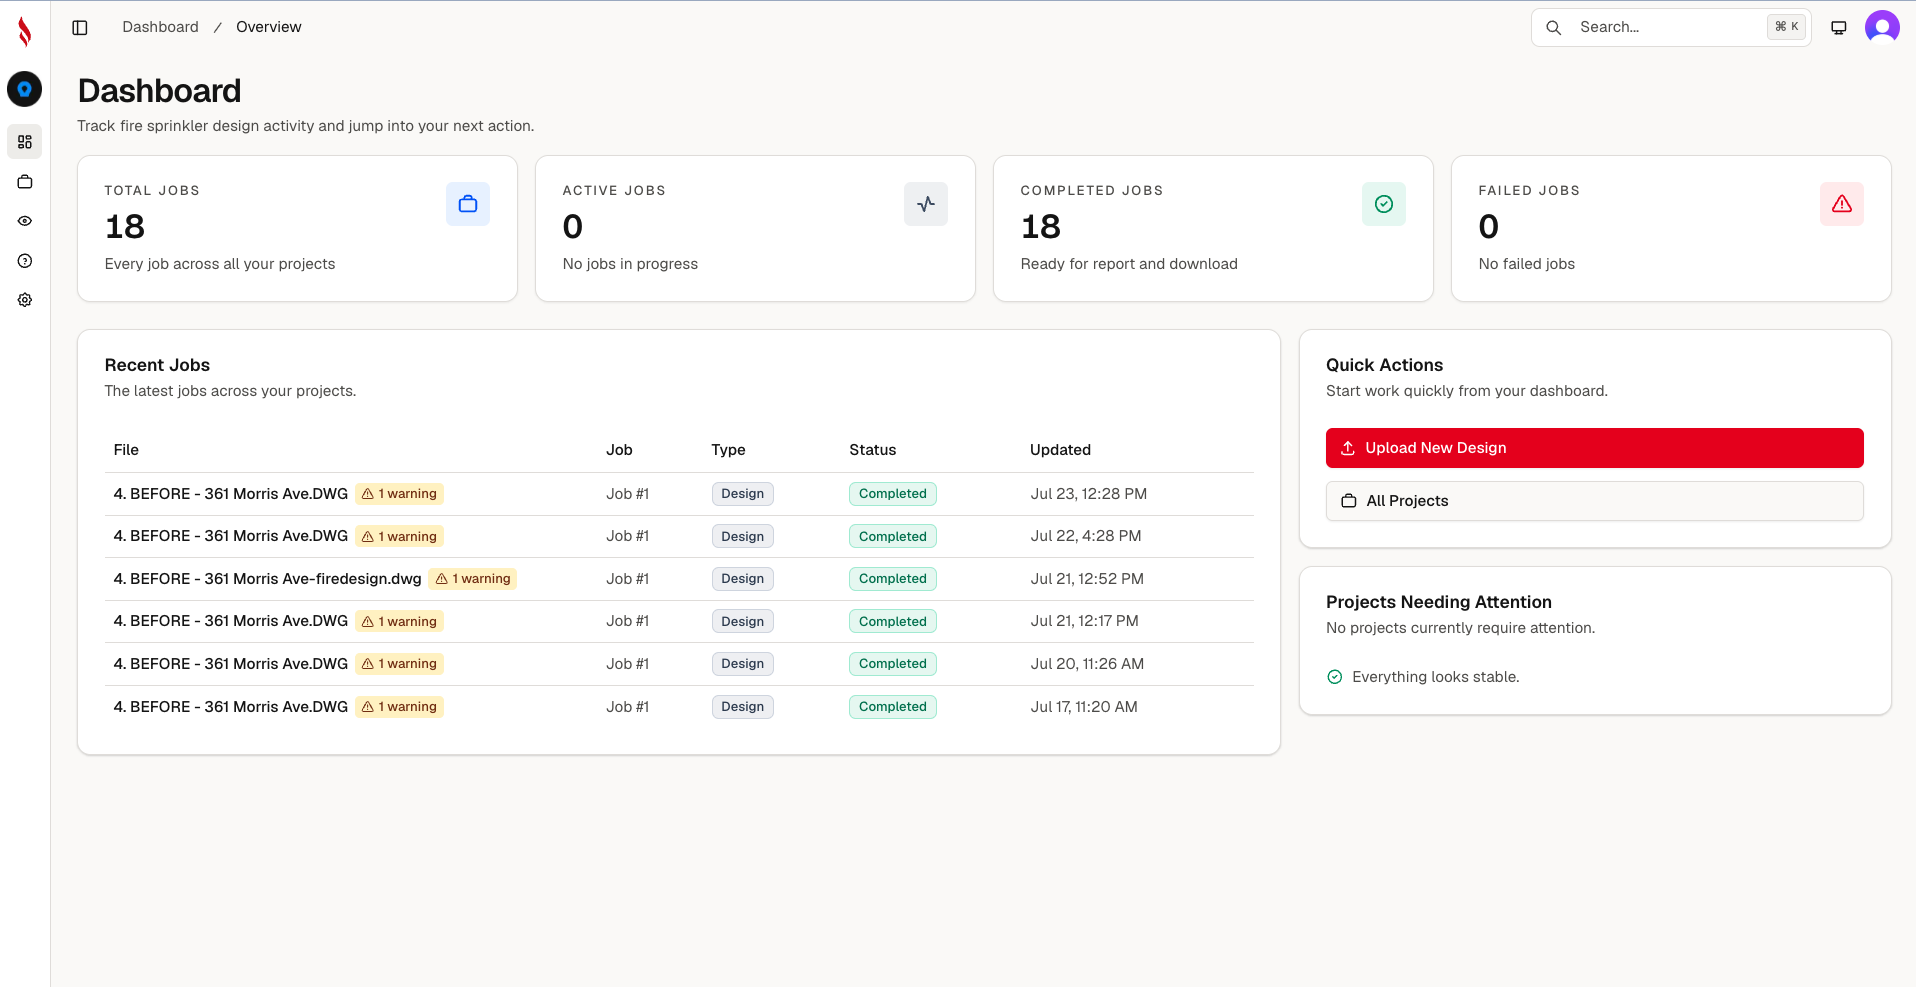Image resolution: width=1916 pixels, height=987 pixels.
Task: Click the Failed Jobs warning triangle icon
Action: (1842, 204)
